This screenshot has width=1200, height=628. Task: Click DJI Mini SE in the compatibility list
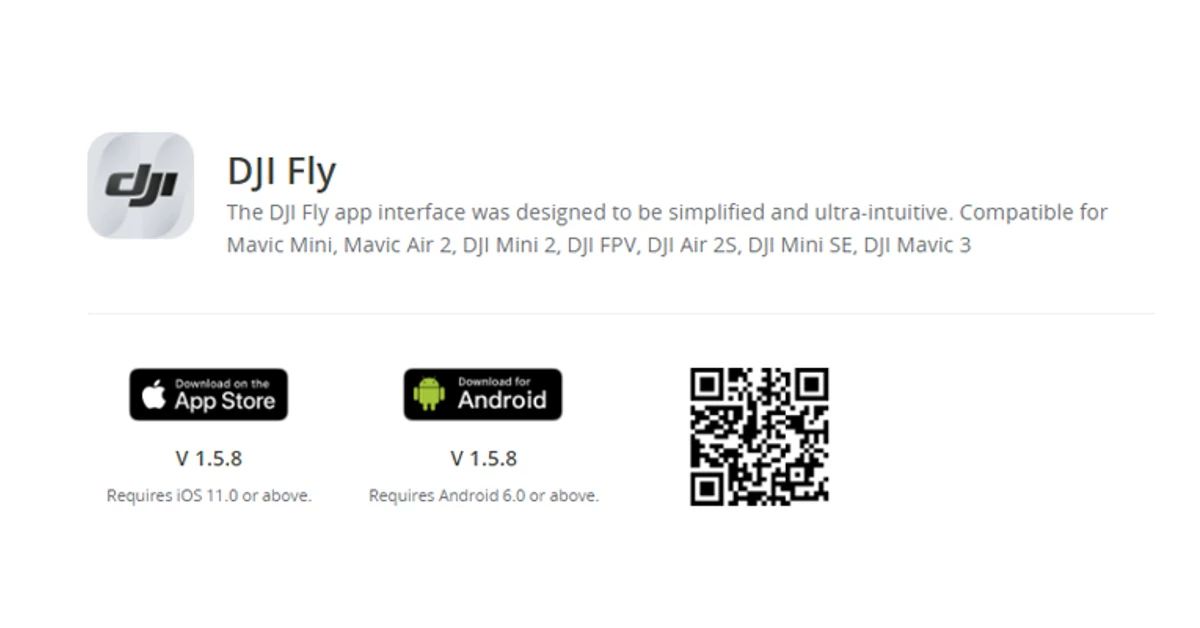pyautogui.click(x=802, y=245)
